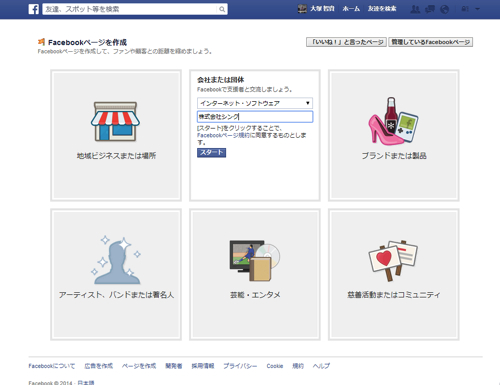This screenshot has width=500, height=385.
Task: Open friend requests icon in top bar
Action: [x=415, y=9]
